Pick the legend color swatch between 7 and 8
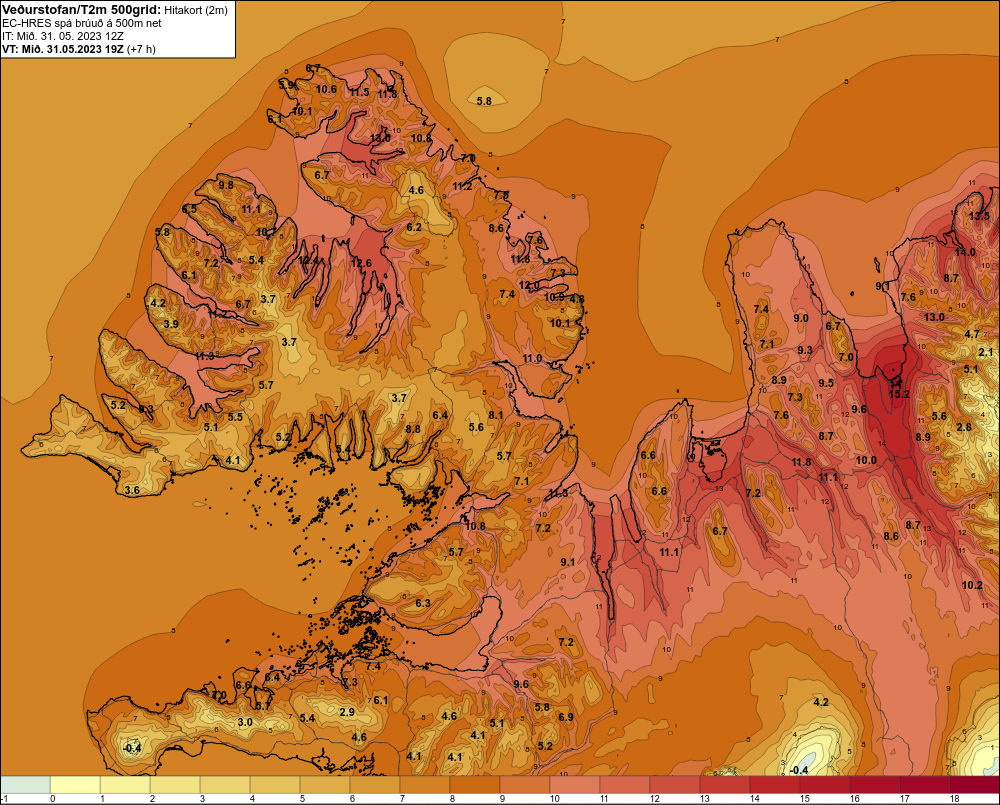 (x=425, y=784)
